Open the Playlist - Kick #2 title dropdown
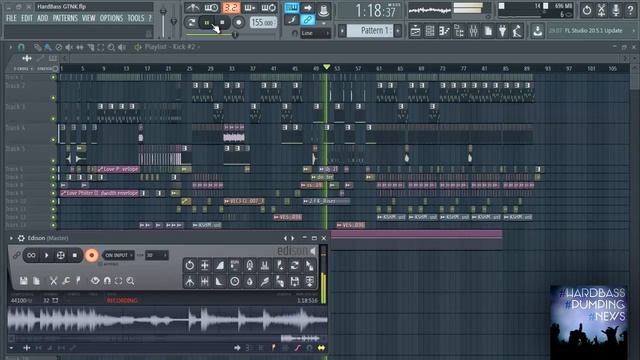This screenshot has height=360, width=640. point(172,47)
